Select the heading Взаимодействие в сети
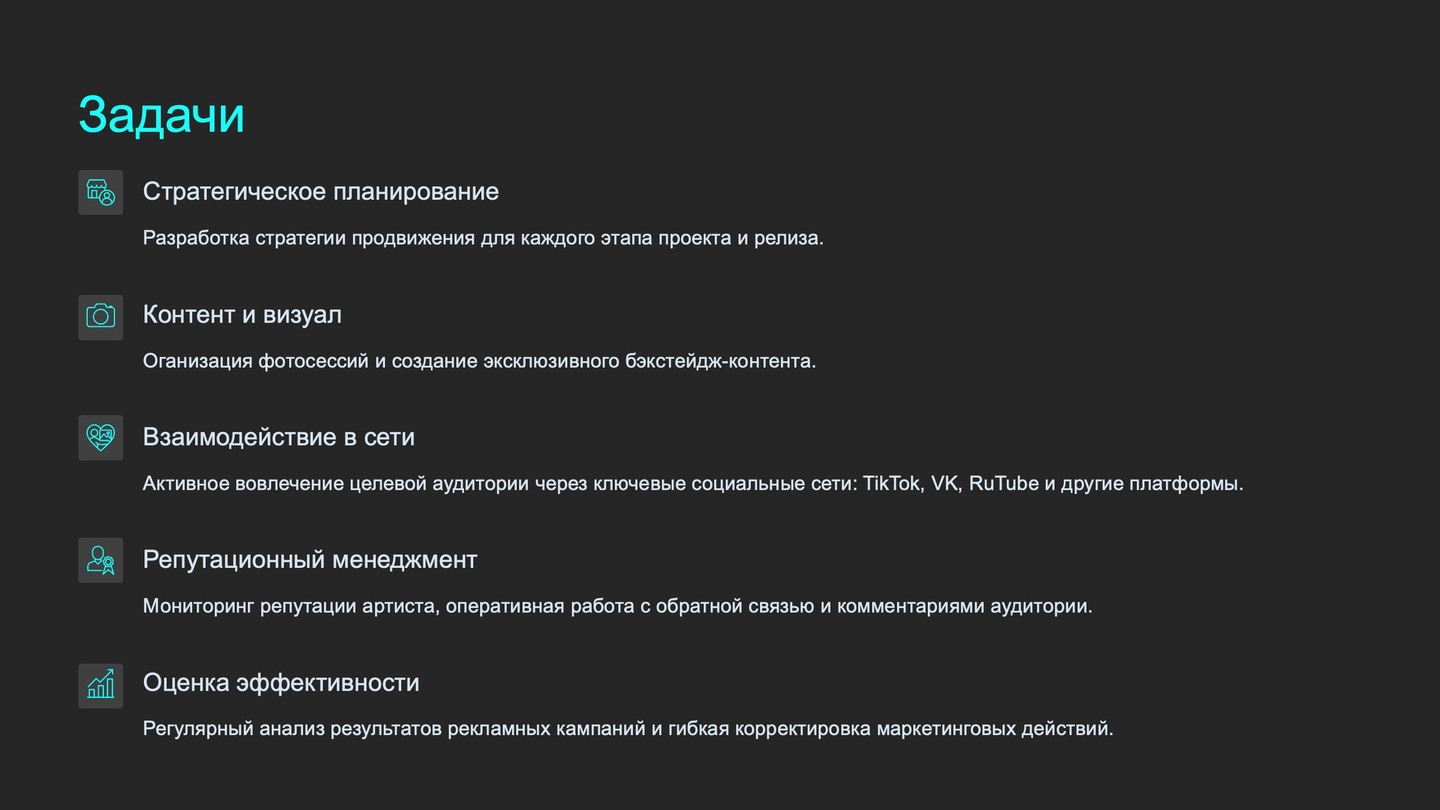This screenshot has height=810, width=1440. pos(278,437)
